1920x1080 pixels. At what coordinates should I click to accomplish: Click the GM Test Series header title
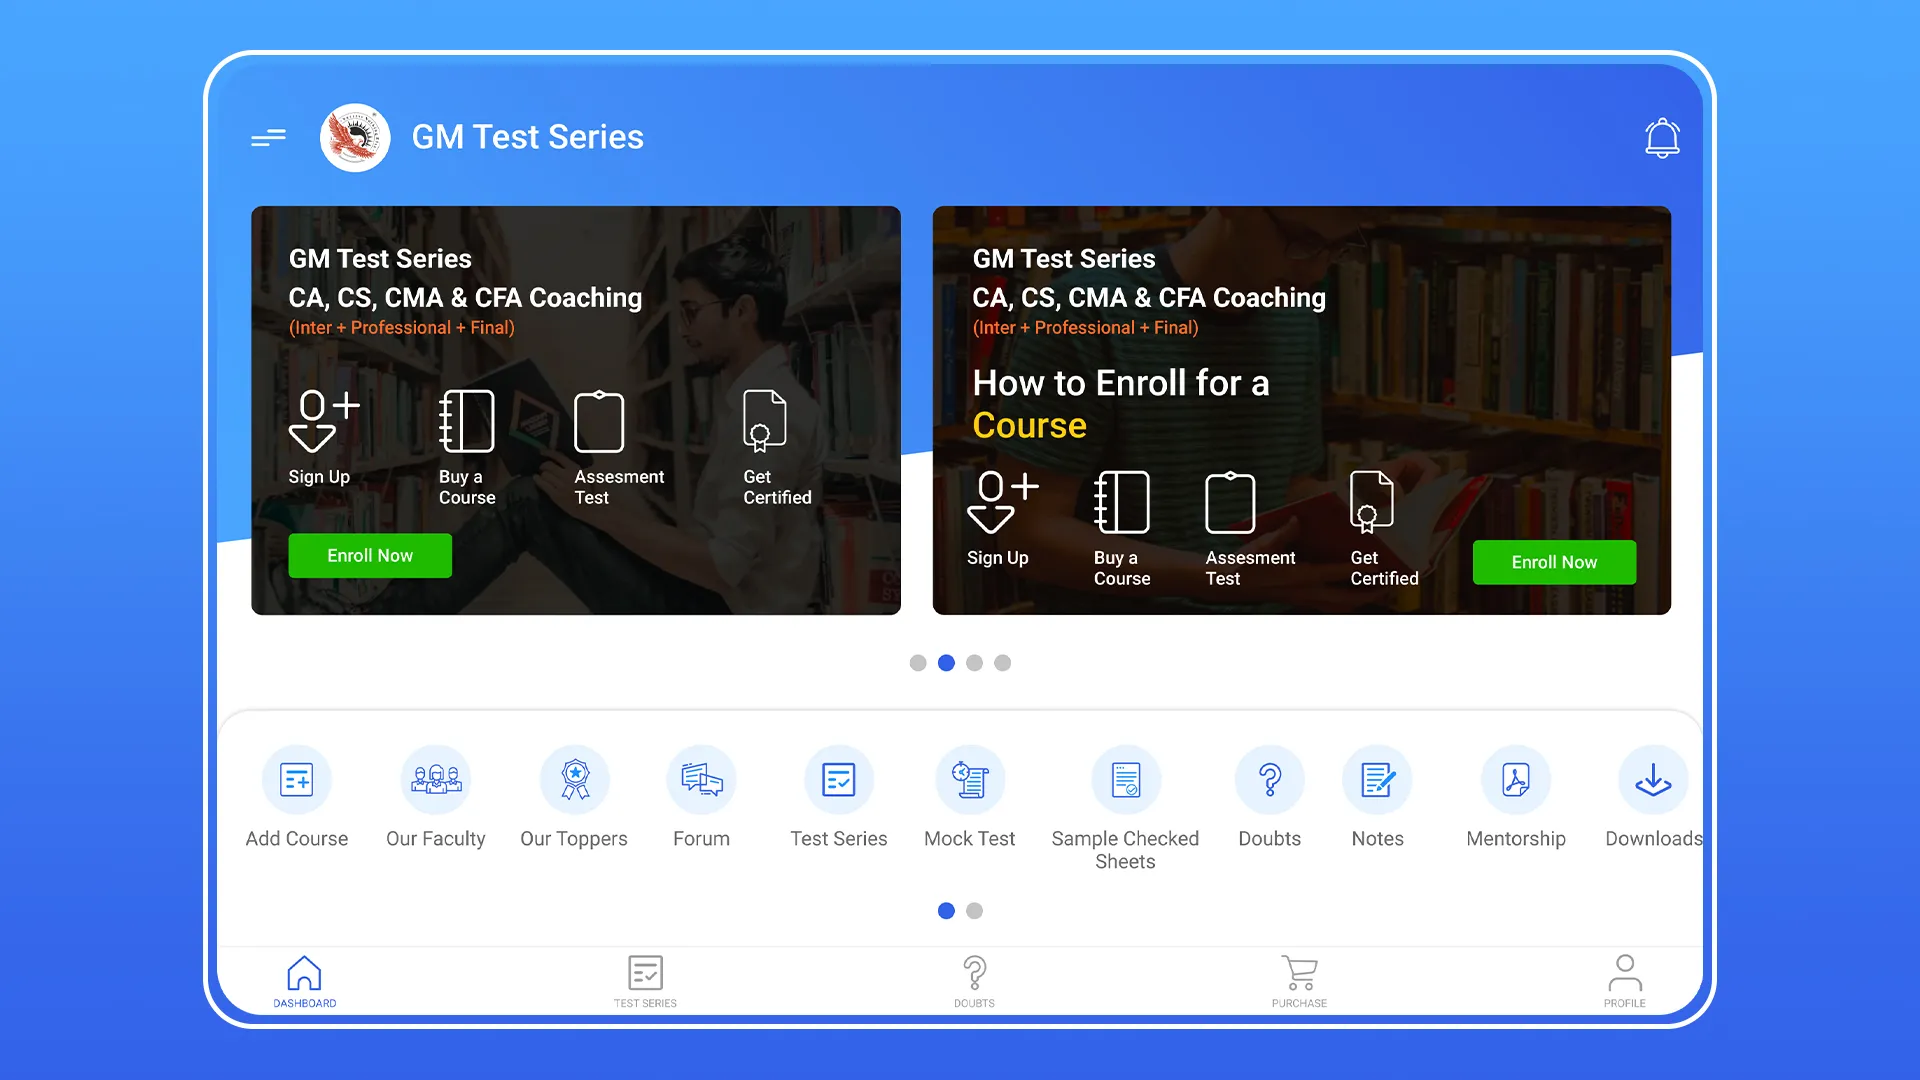tap(528, 137)
